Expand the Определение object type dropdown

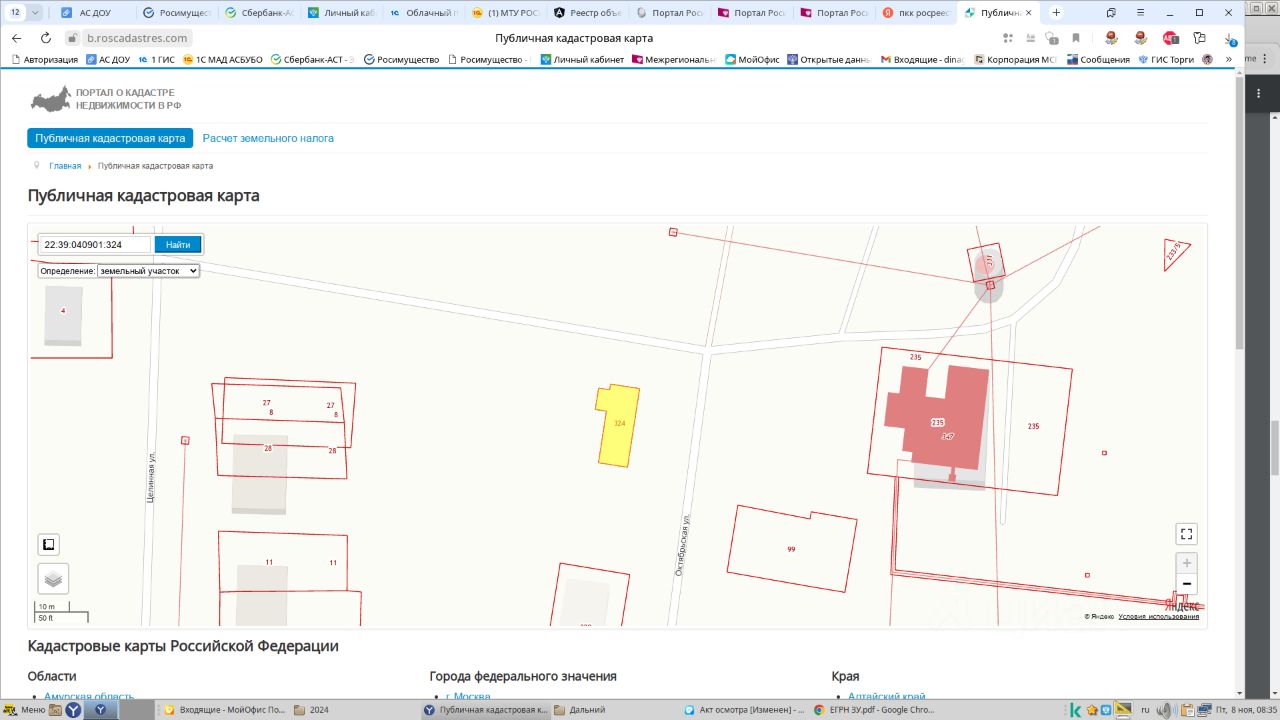click(148, 271)
